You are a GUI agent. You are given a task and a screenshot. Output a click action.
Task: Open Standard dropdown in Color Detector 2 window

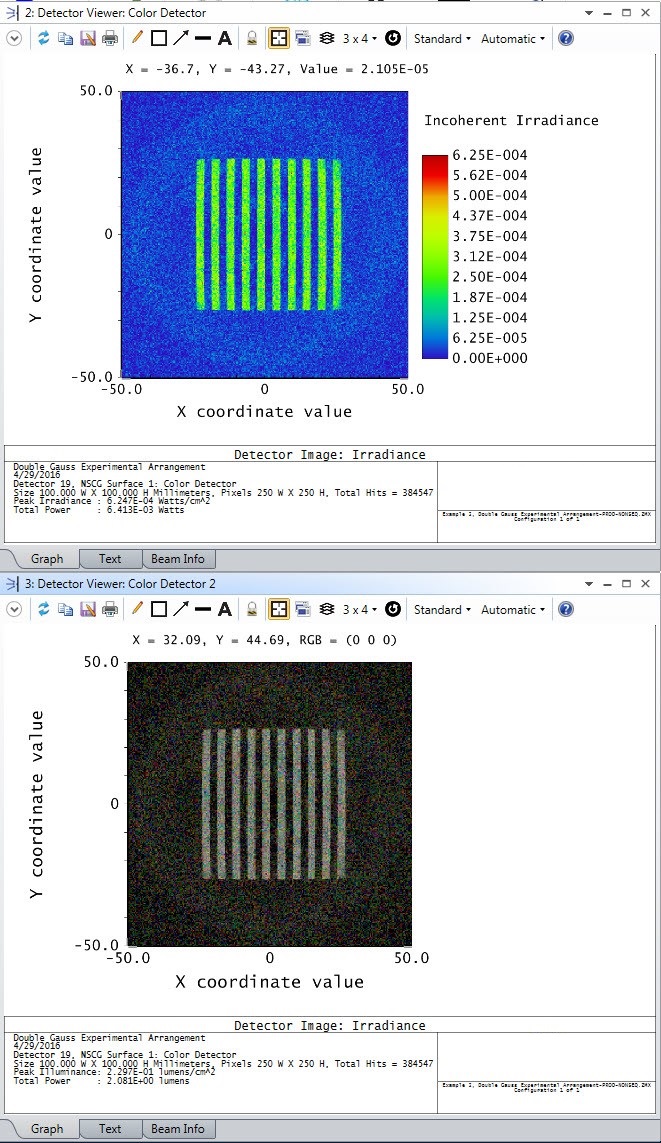point(442,609)
